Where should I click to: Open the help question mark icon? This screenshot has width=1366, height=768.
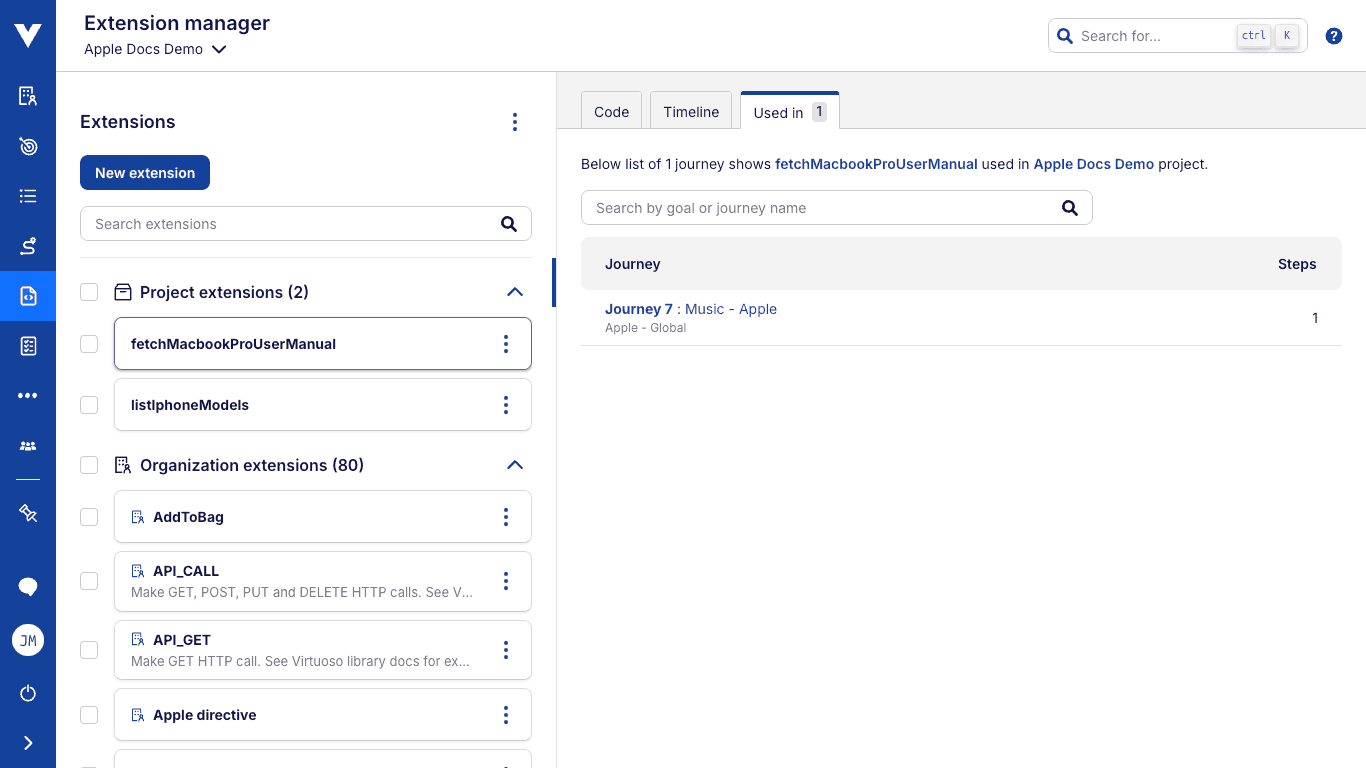click(x=1333, y=36)
